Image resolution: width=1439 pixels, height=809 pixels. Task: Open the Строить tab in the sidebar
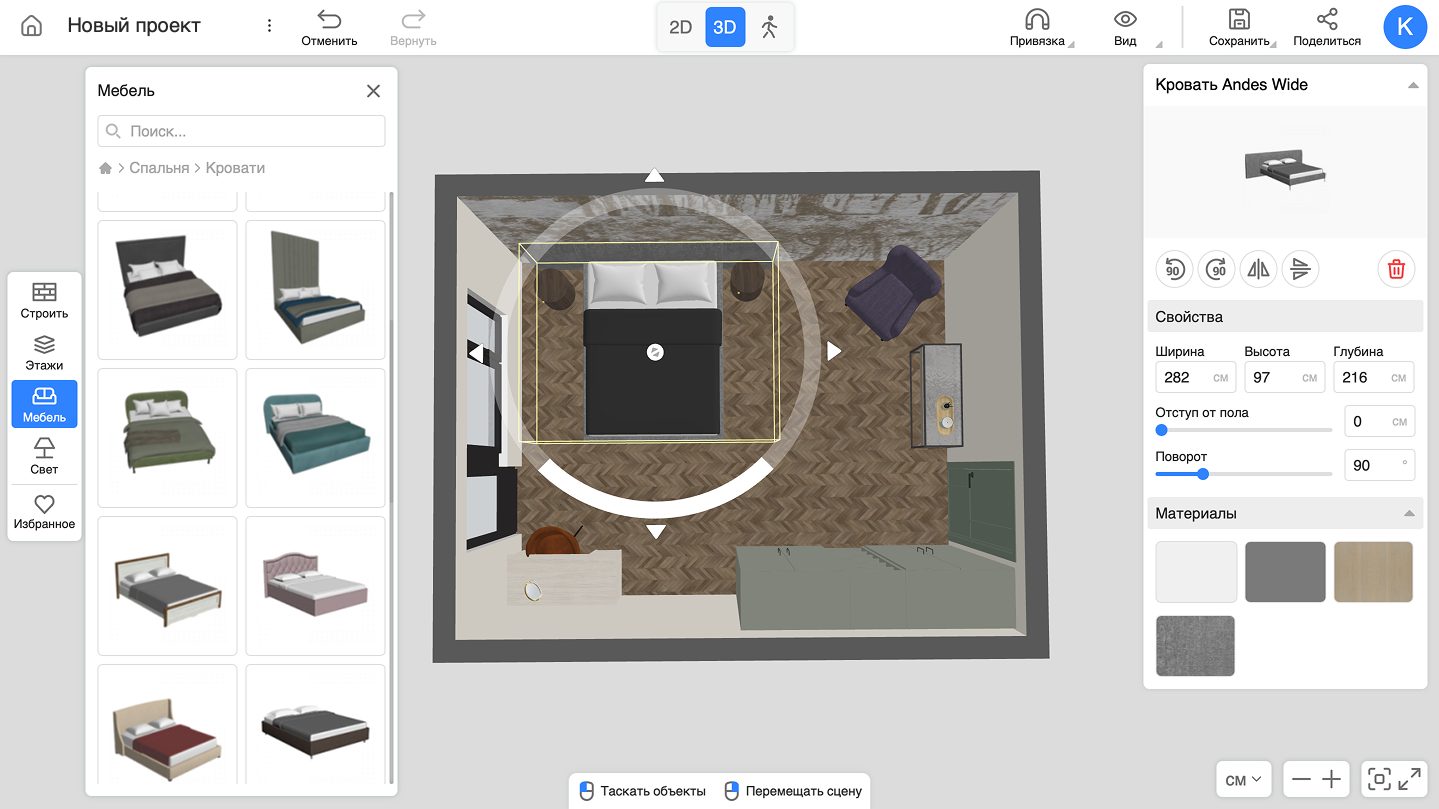point(44,300)
